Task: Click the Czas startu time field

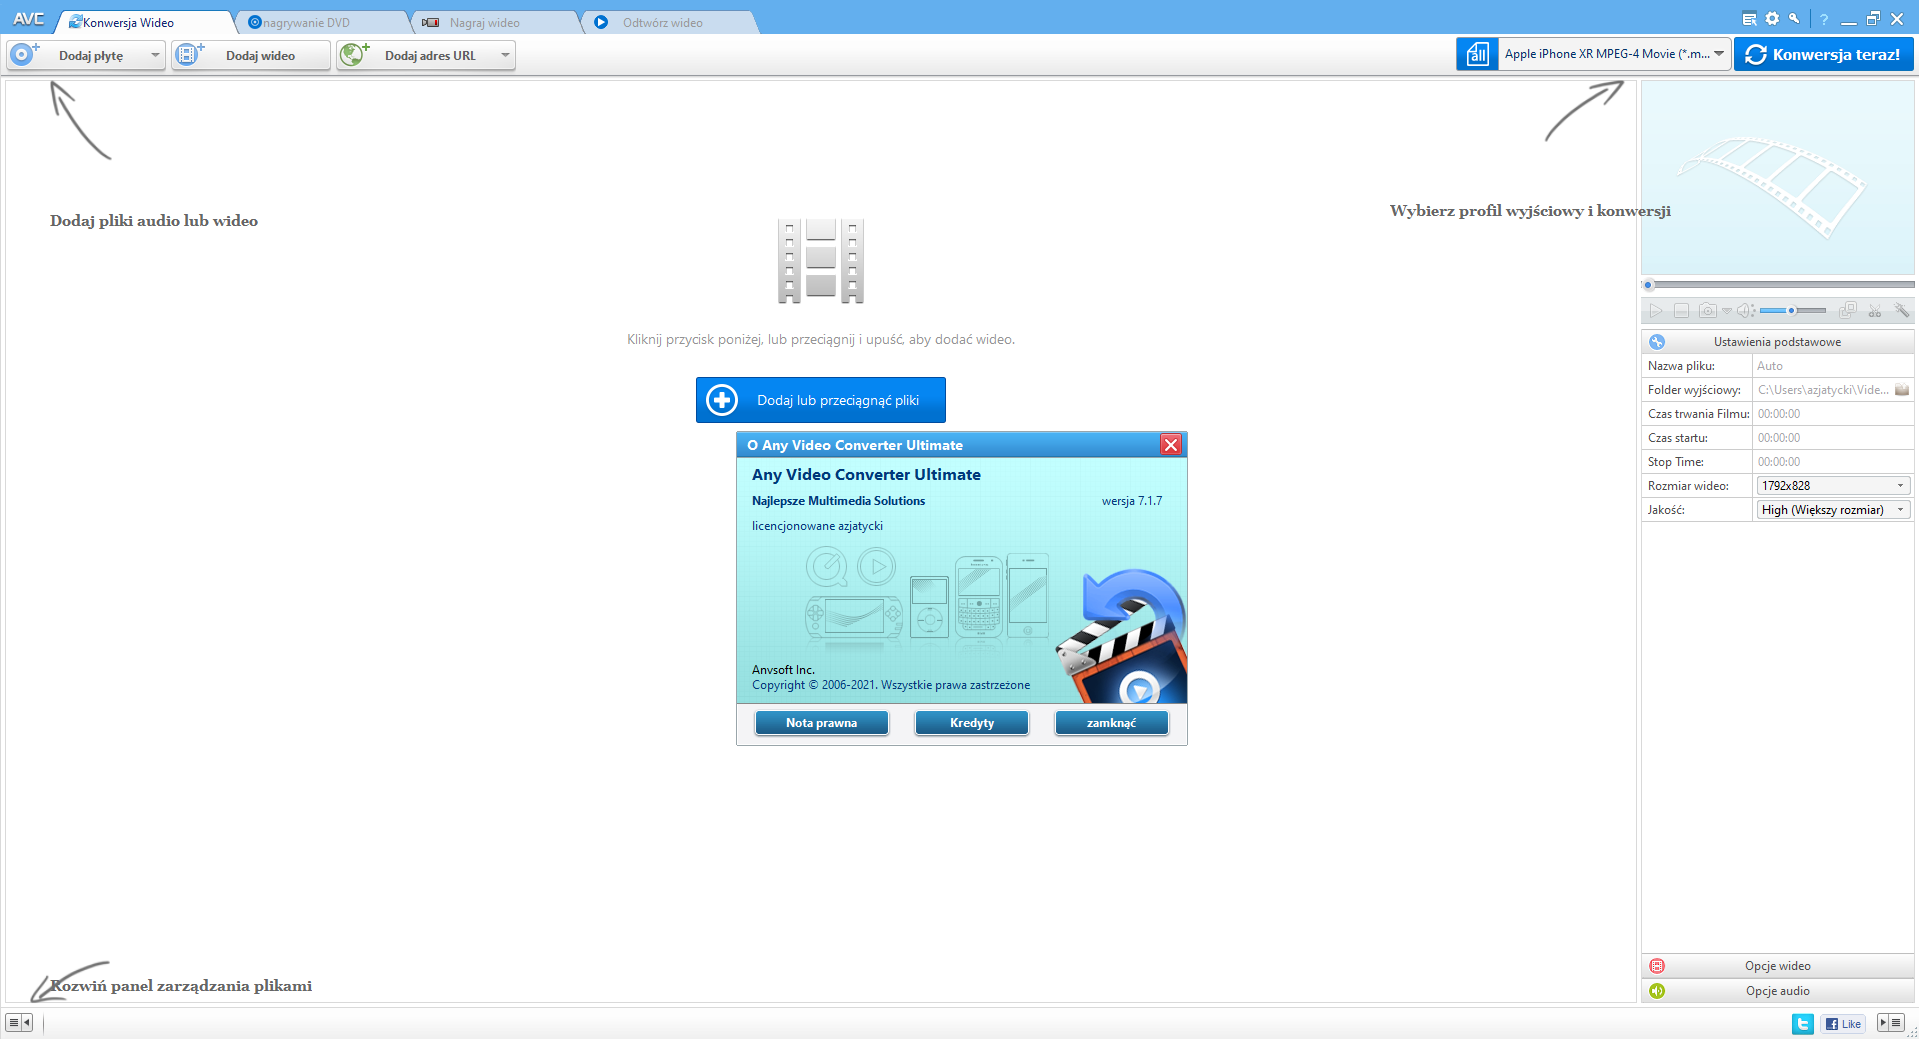Action: click(1833, 438)
